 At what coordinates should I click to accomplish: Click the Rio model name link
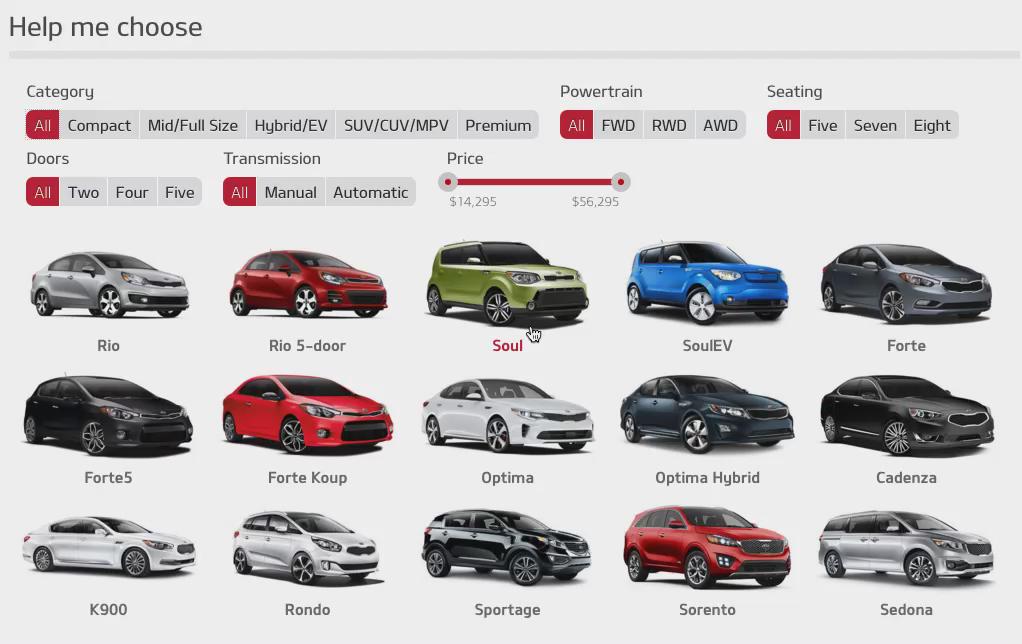click(x=108, y=345)
